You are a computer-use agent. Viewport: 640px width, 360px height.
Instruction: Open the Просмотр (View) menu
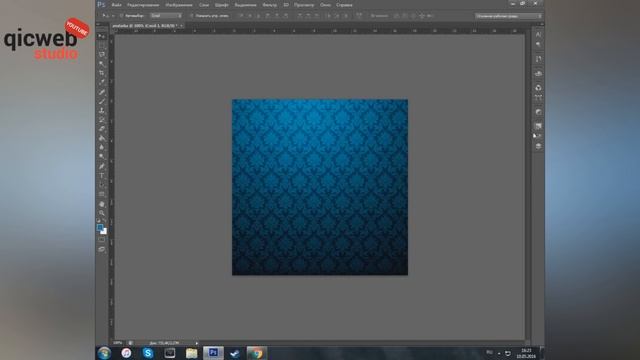coord(304,5)
